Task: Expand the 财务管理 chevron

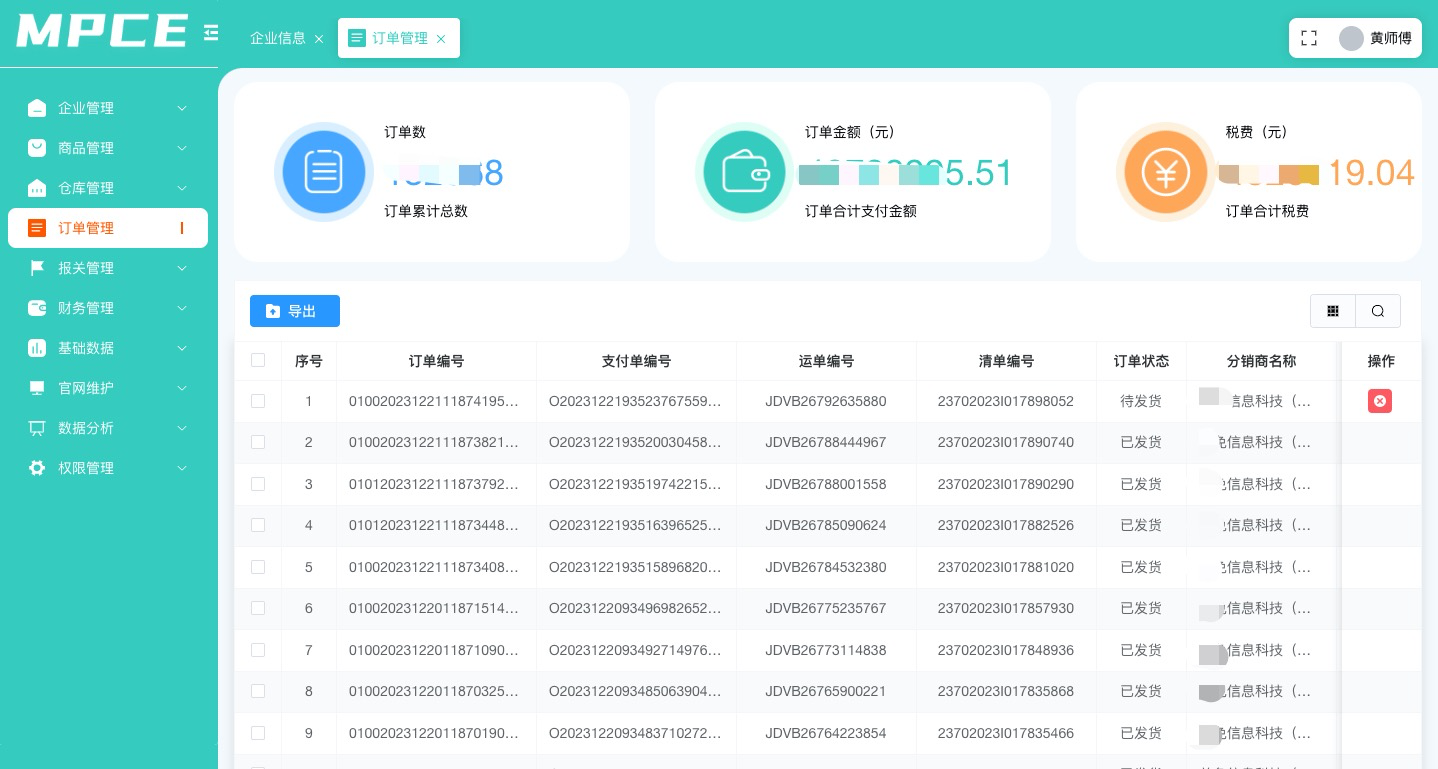Action: [182, 308]
